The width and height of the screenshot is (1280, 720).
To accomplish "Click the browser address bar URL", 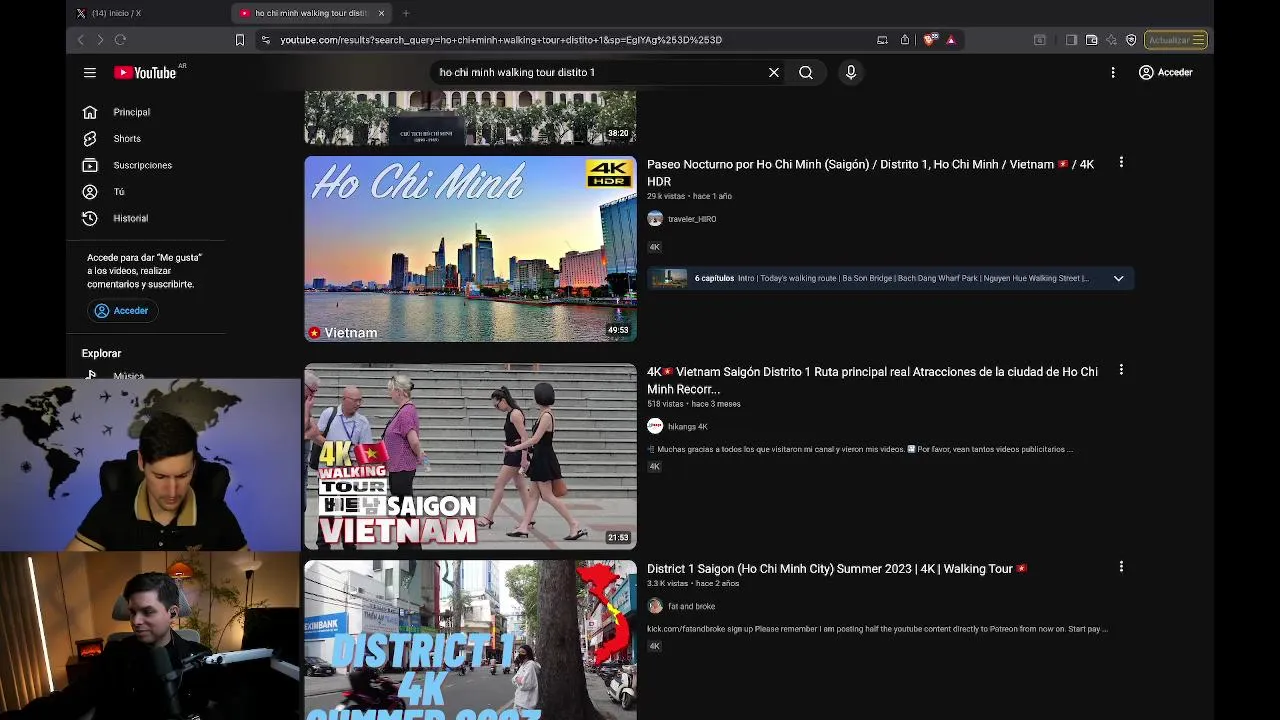I will coord(500,40).
